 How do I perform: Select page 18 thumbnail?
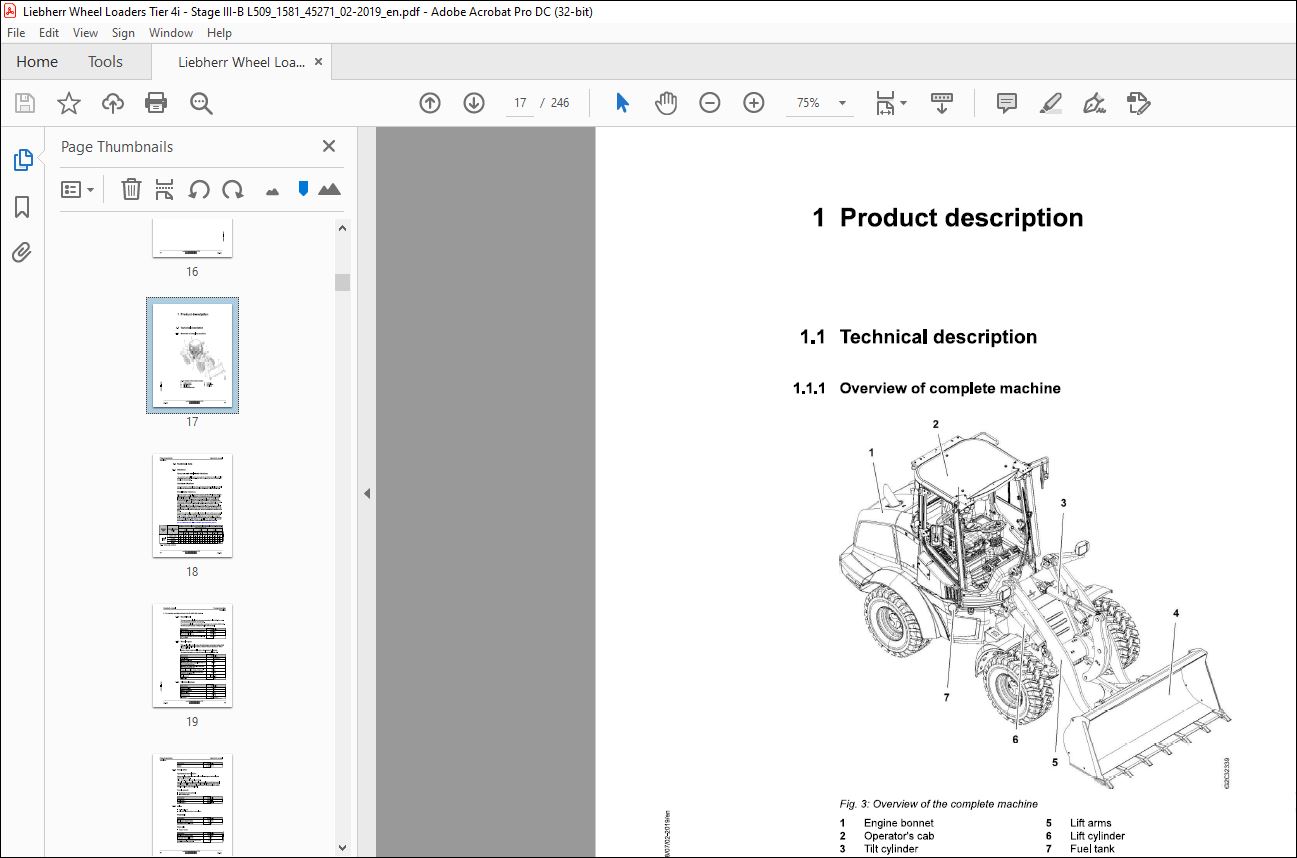192,505
